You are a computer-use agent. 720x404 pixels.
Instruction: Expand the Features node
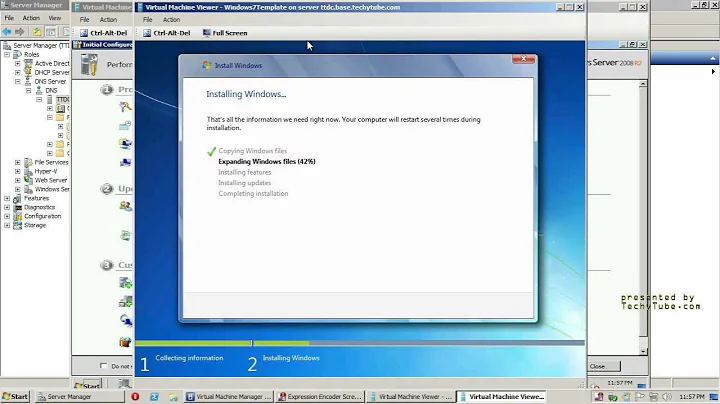(7, 198)
